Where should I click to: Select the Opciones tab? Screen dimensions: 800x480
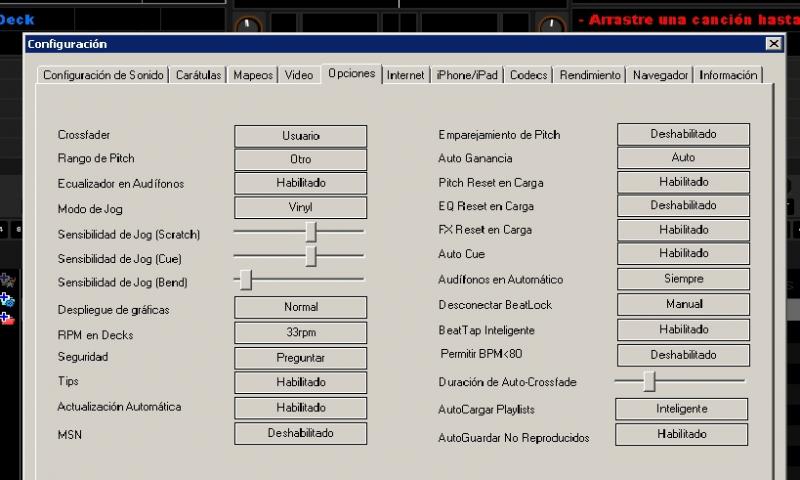coord(352,73)
